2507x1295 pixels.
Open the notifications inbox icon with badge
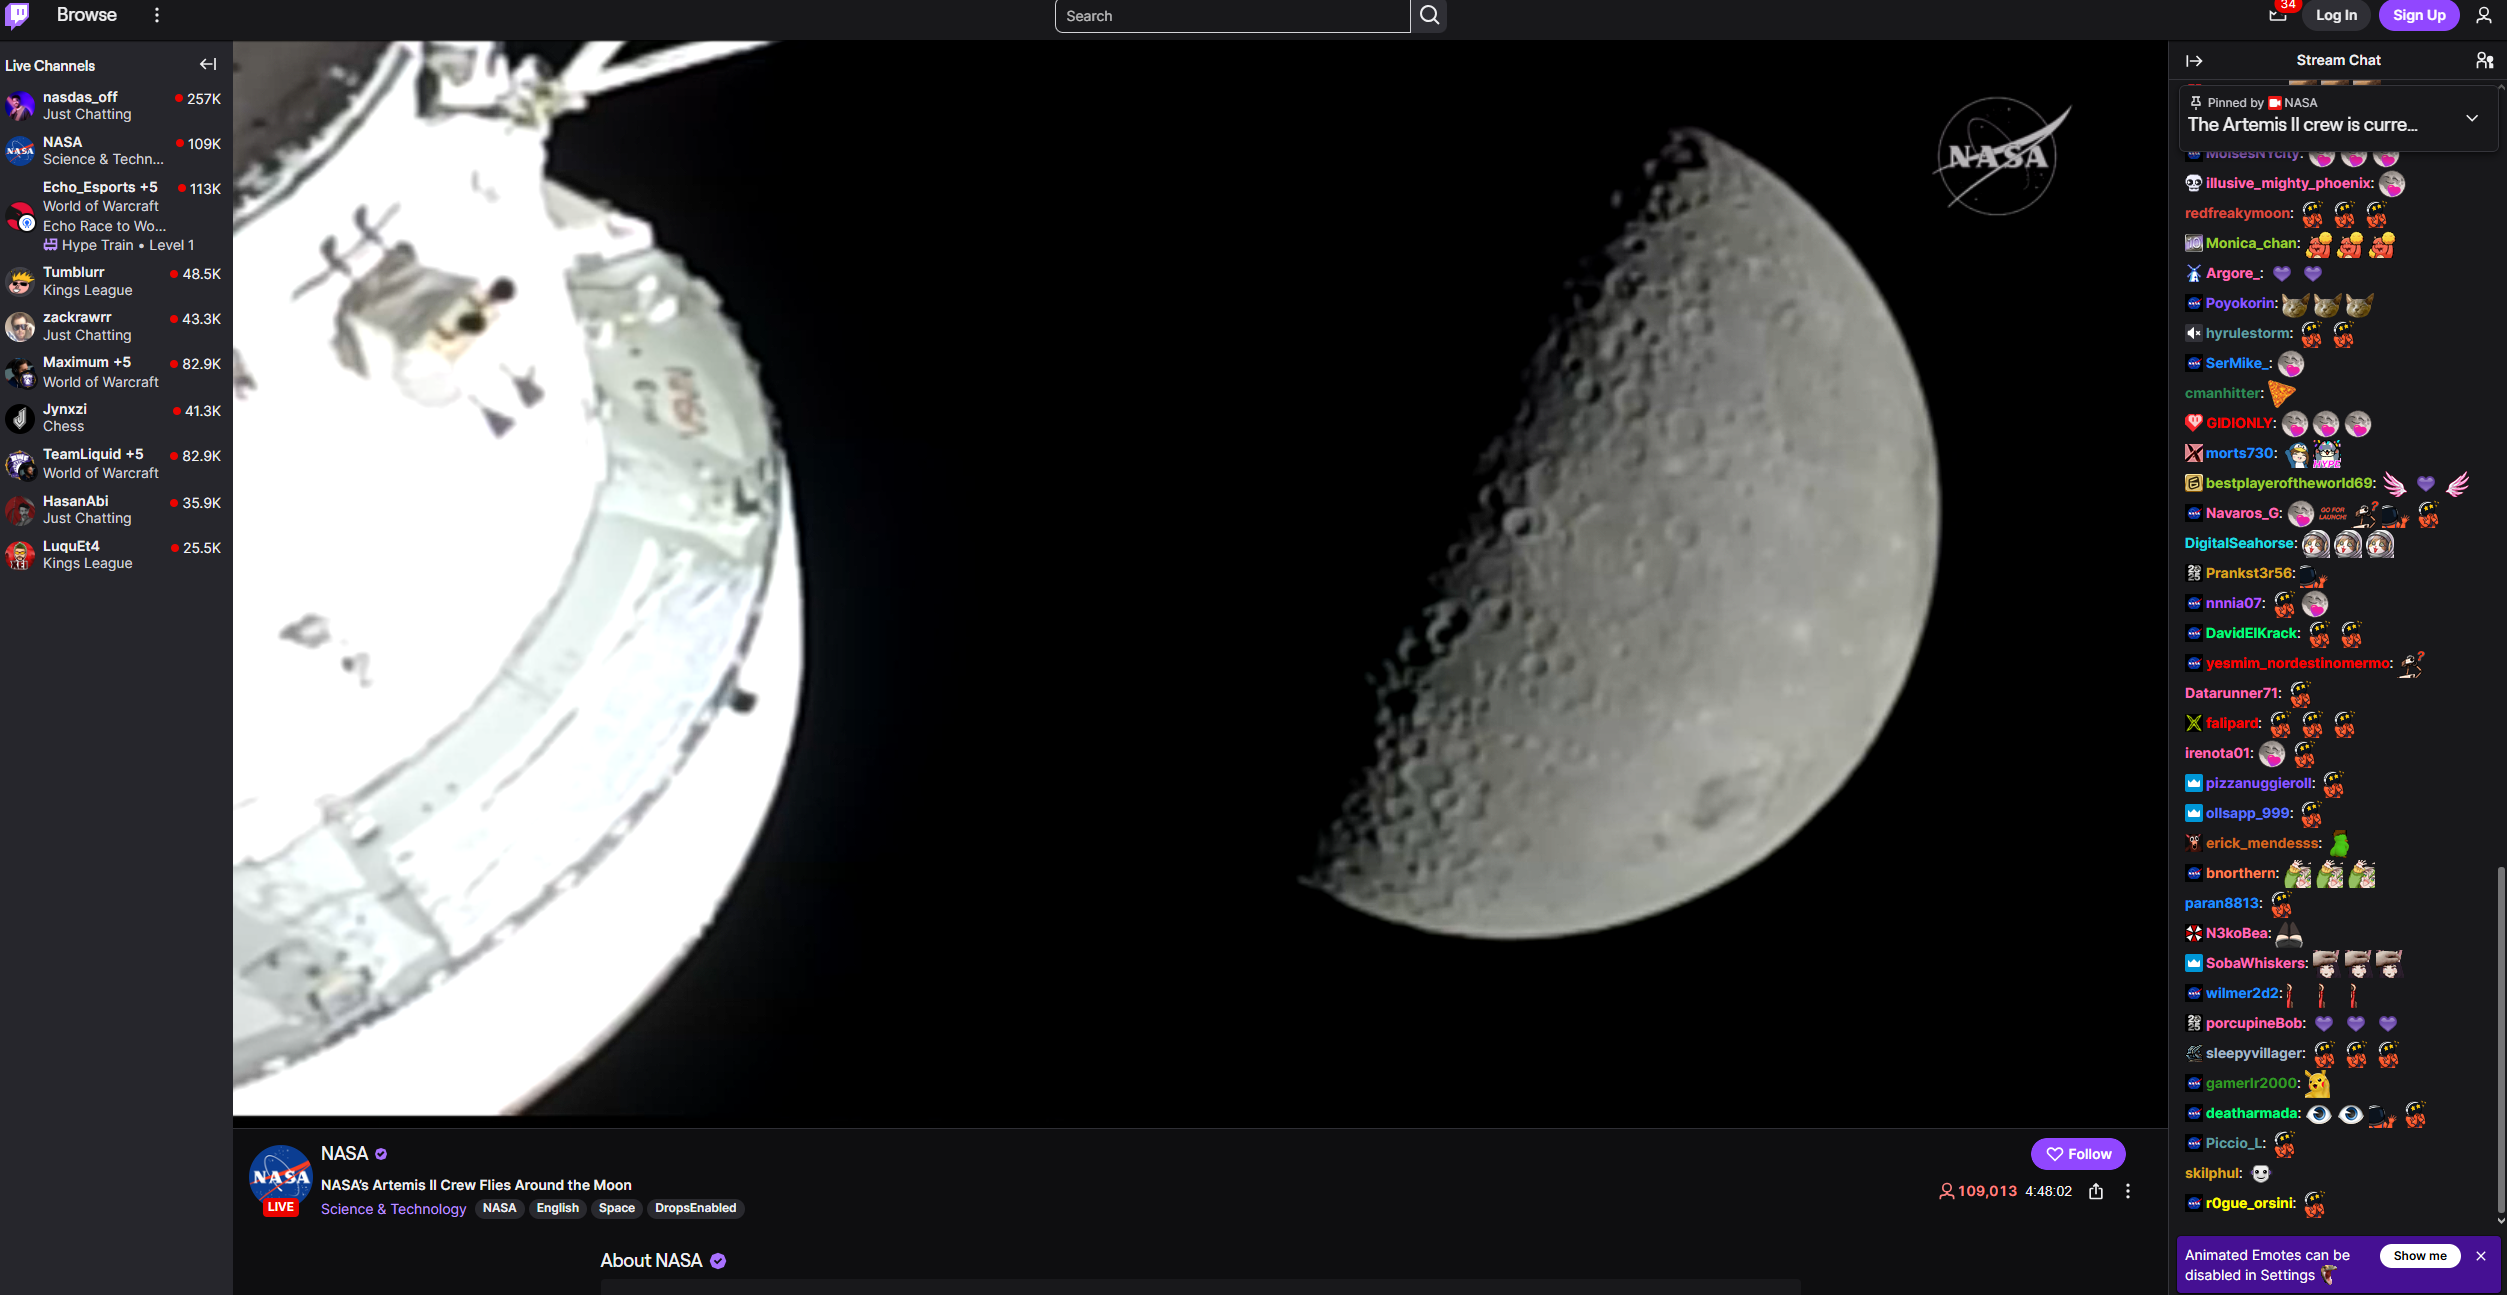(2278, 15)
